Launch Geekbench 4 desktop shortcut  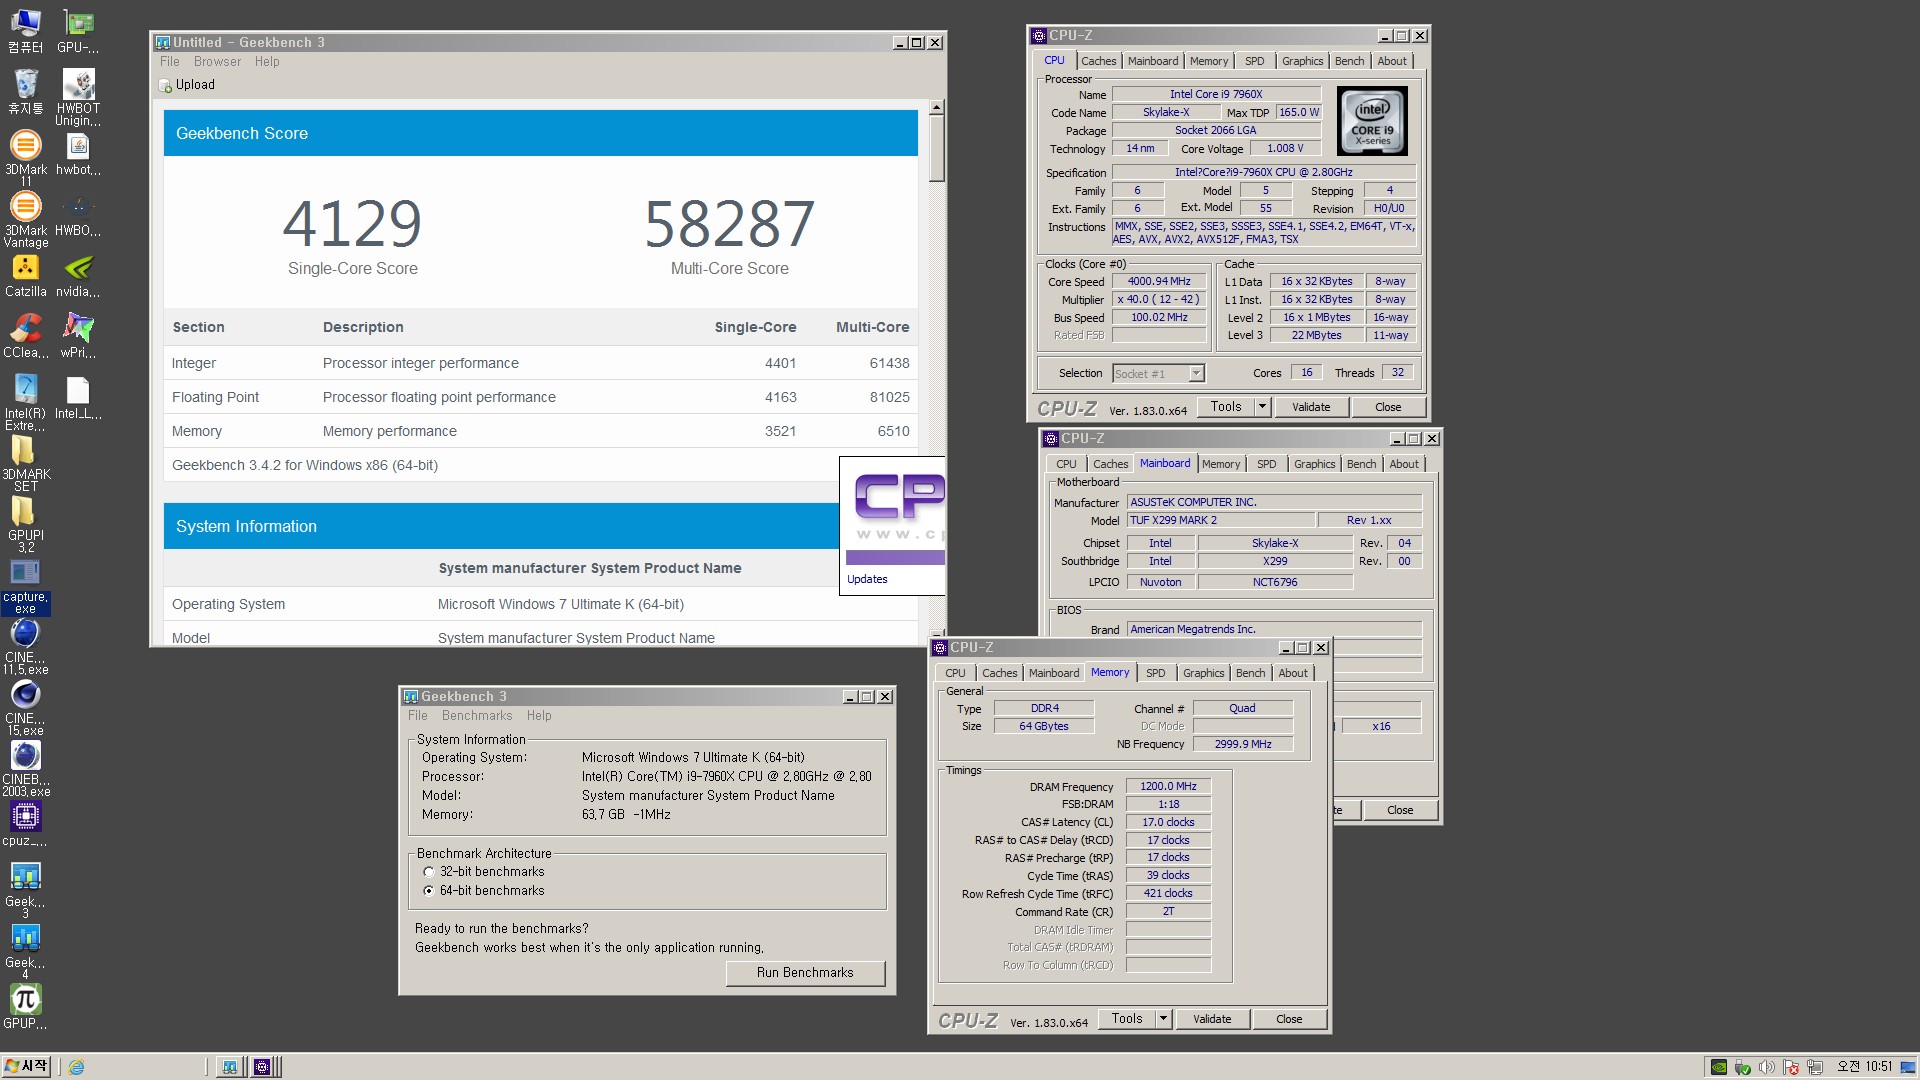(25, 951)
